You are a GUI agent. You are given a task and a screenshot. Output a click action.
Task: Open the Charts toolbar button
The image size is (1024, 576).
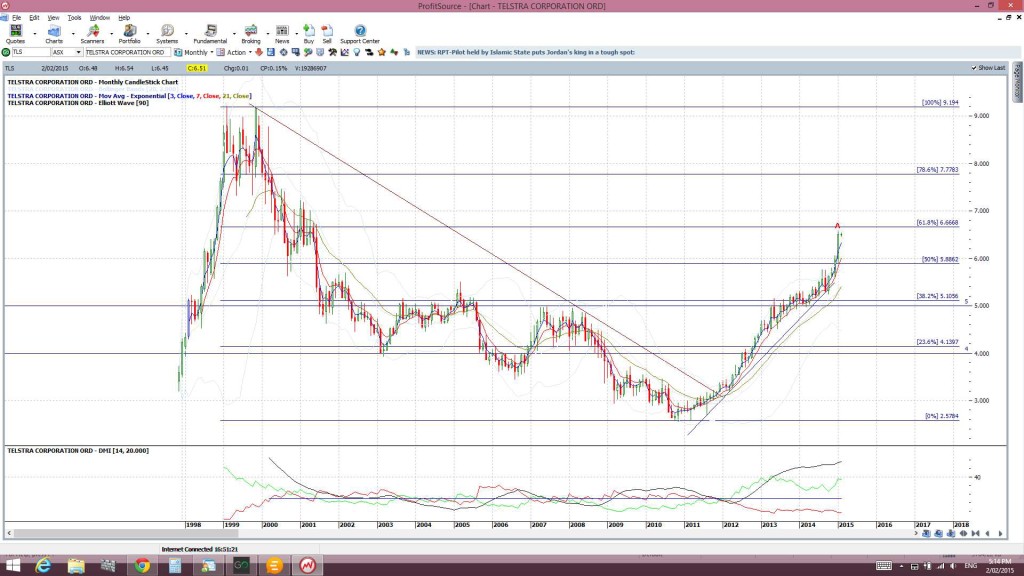click(54, 34)
